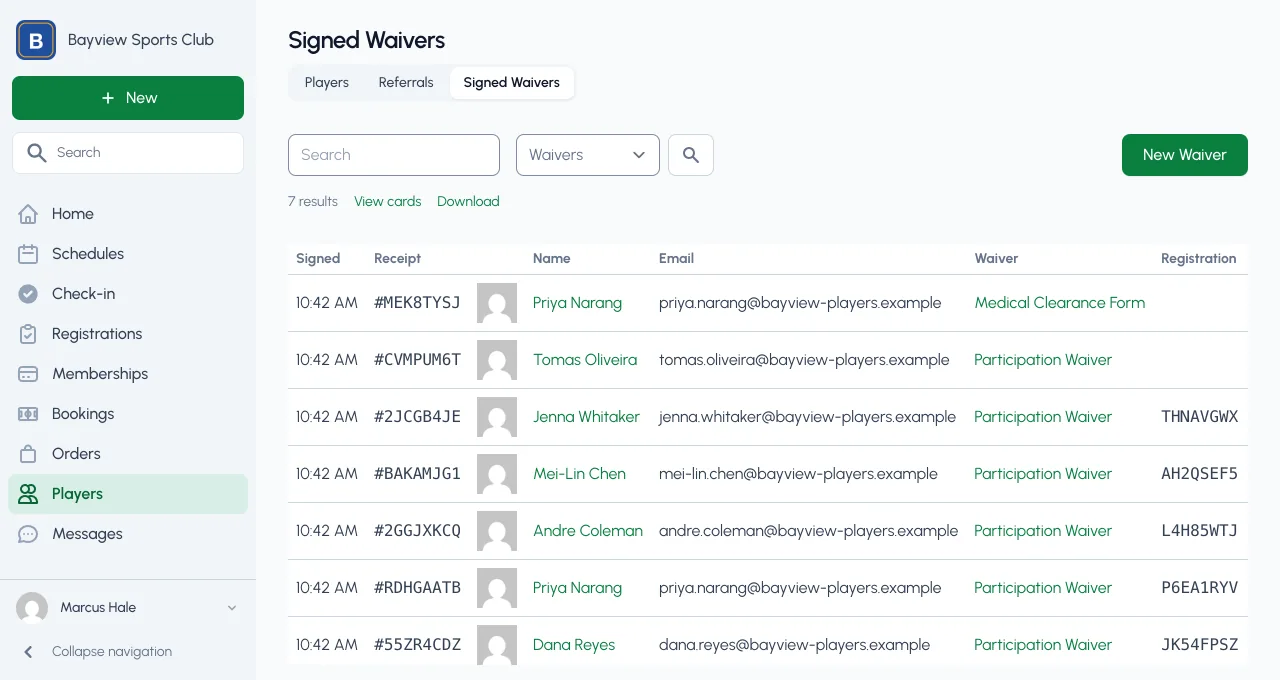This screenshot has height=680, width=1280.
Task: Open Dana Reyes player link
Action: pyautogui.click(x=574, y=645)
